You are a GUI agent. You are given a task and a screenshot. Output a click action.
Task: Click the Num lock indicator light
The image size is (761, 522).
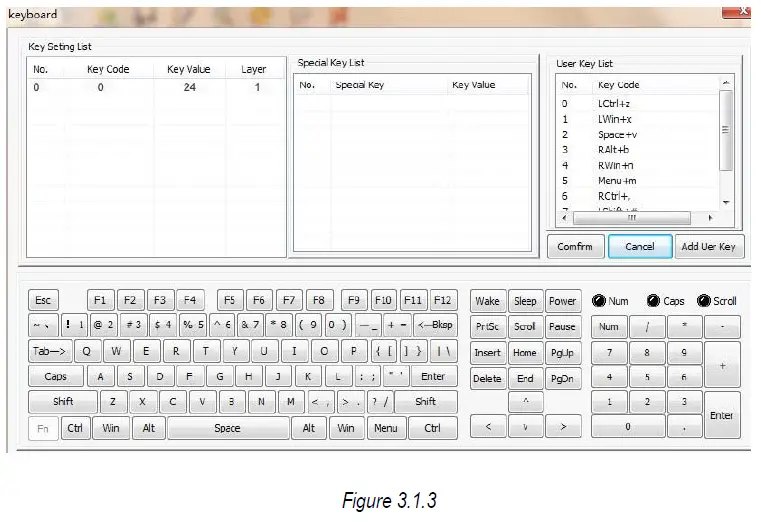click(599, 301)
